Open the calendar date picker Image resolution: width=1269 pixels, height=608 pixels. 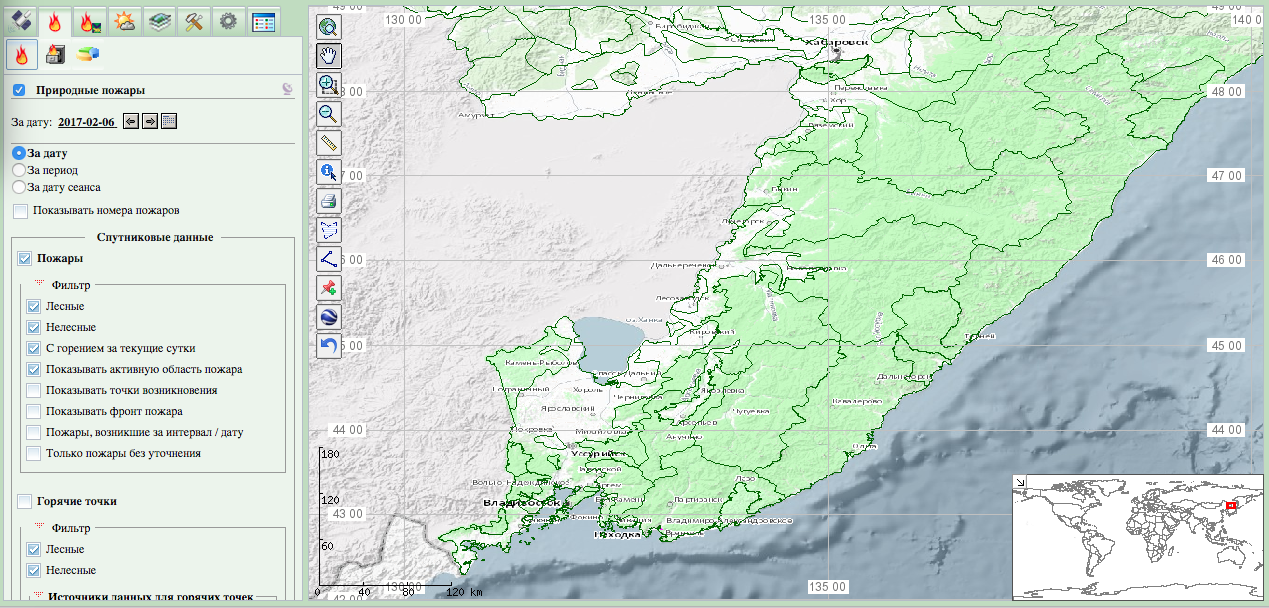tap(169, 121)
